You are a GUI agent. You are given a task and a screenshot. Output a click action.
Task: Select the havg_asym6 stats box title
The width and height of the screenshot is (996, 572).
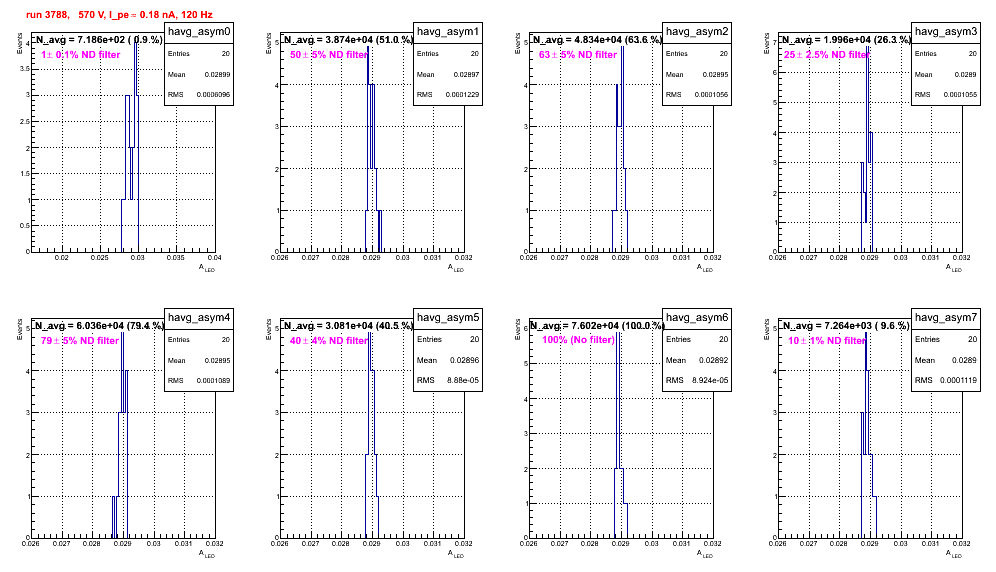pyautogui.click(x=697, y=318)
